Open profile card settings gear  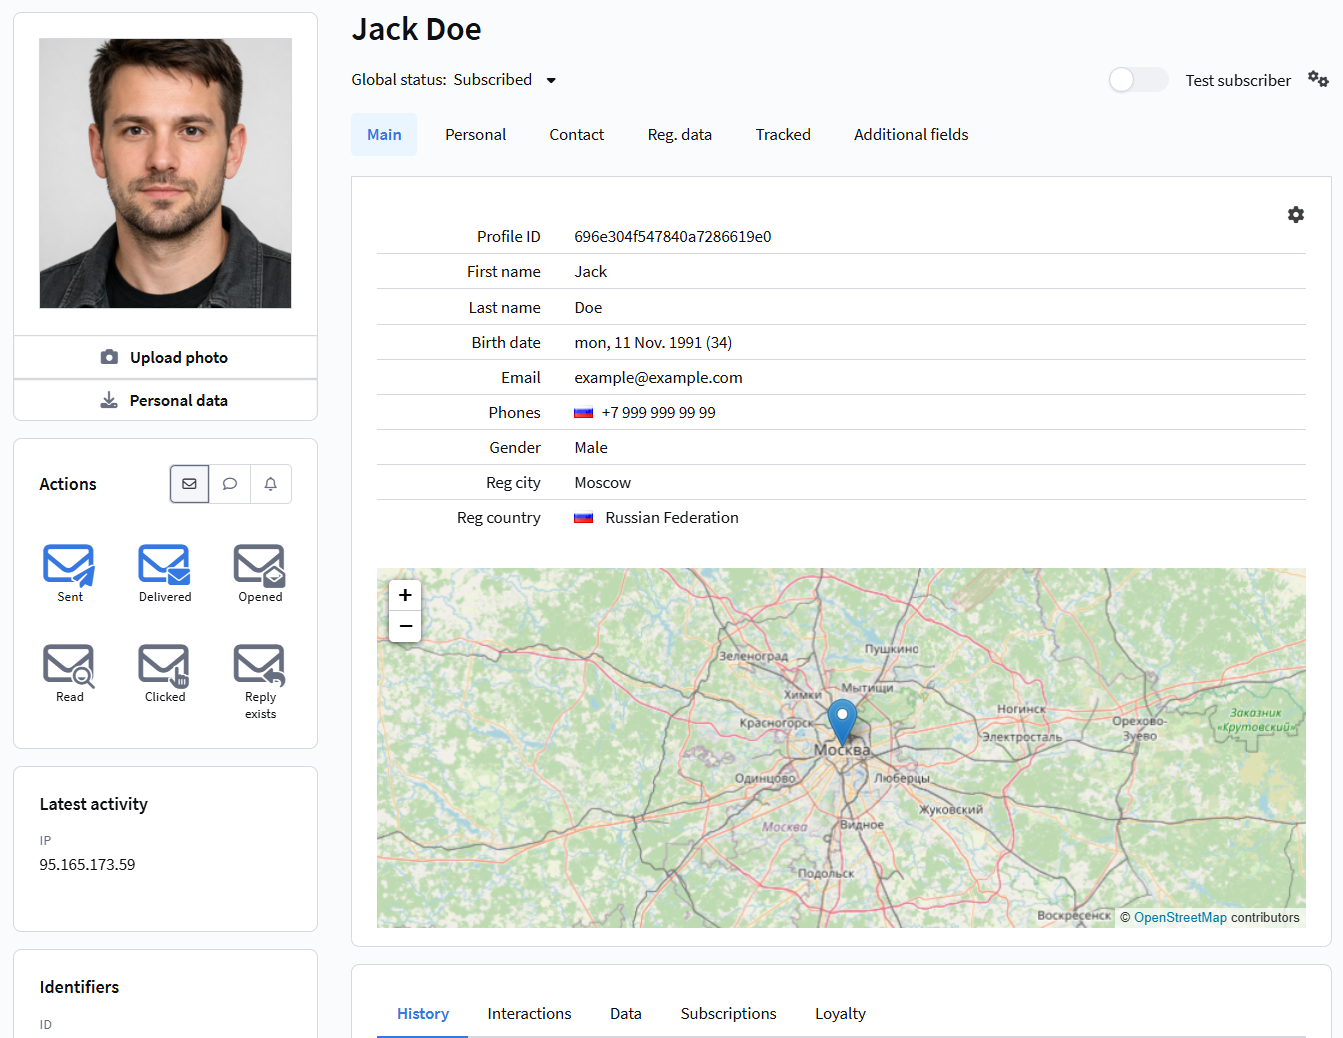[x=1295, y=215]
